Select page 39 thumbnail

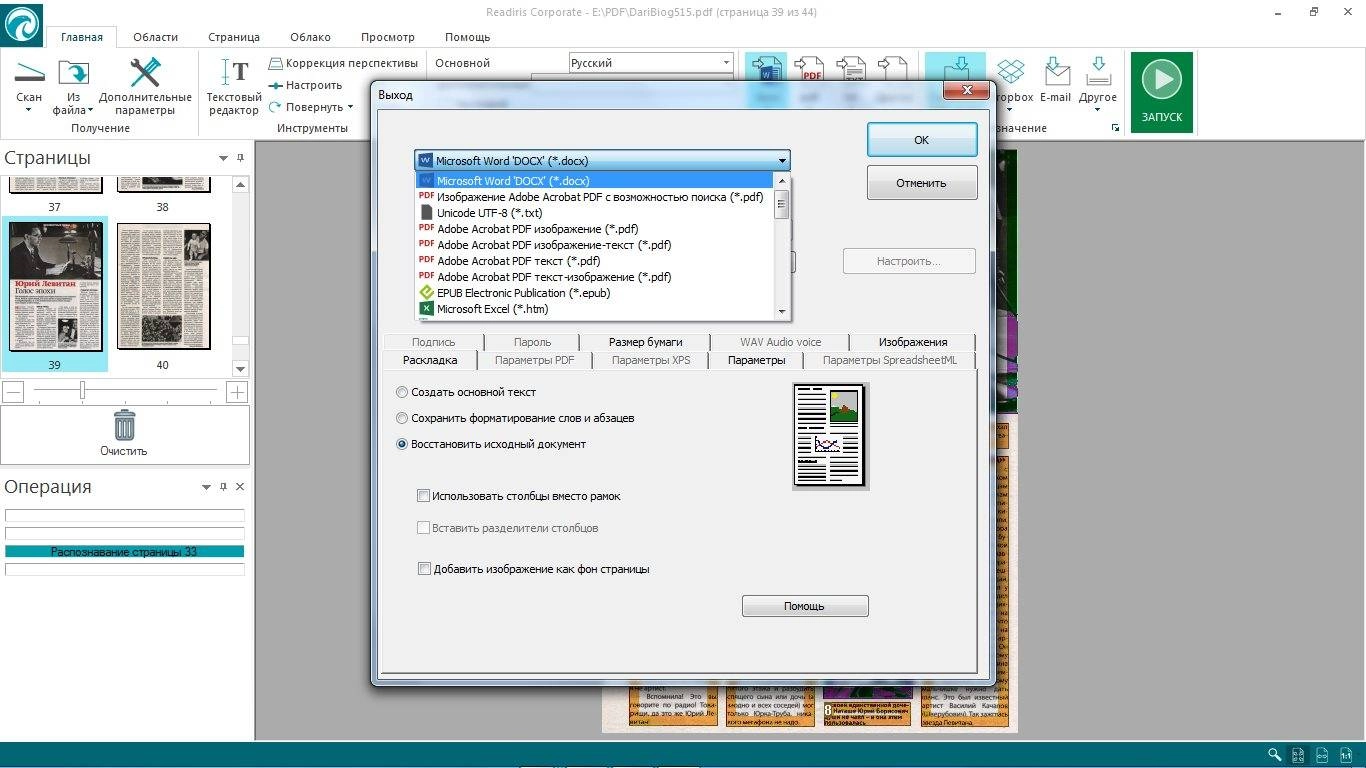(55, 286)
